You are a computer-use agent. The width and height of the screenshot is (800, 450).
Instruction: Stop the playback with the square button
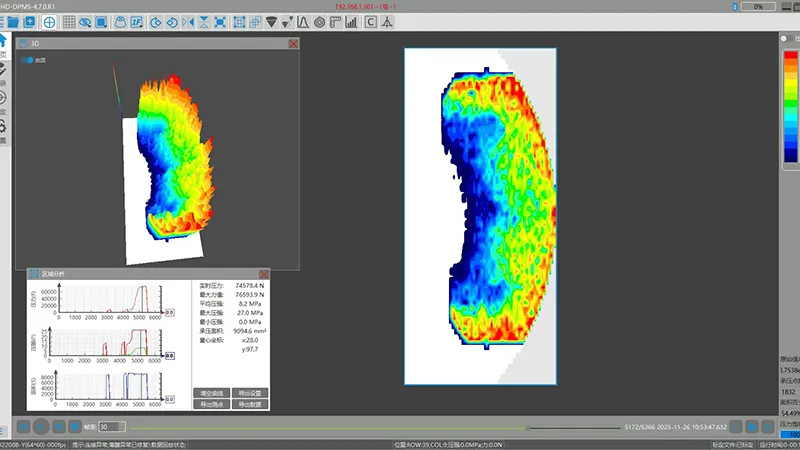coord(75,427)
